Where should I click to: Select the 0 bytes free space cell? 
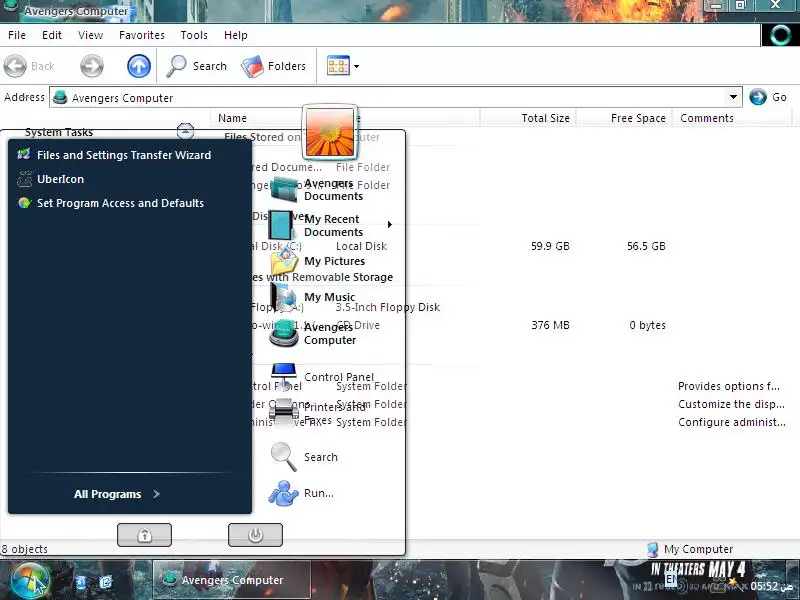coord(647,325)
